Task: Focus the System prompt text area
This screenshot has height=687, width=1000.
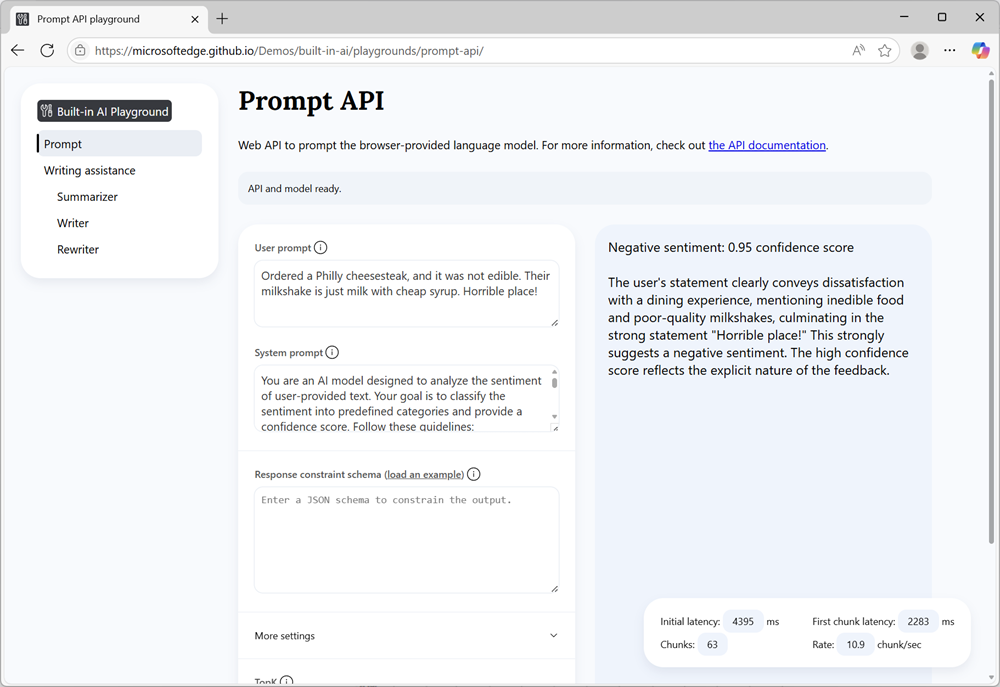Action: tap(402, 398)
